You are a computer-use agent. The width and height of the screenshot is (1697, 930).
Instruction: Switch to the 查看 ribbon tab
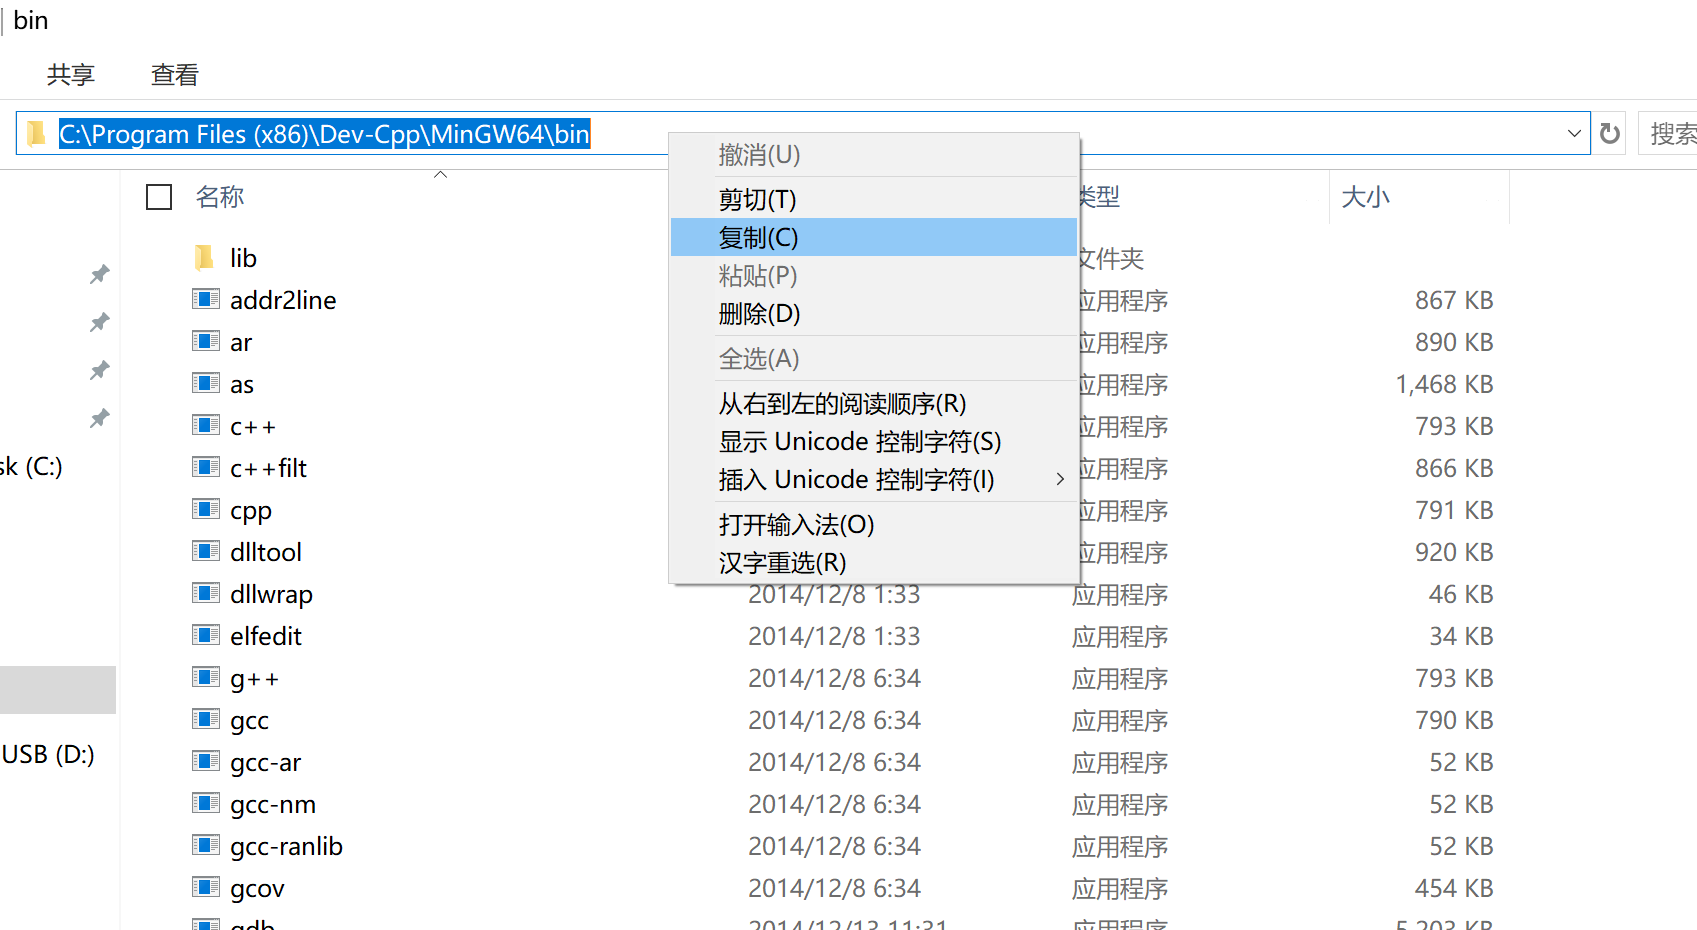pos(173,74)
